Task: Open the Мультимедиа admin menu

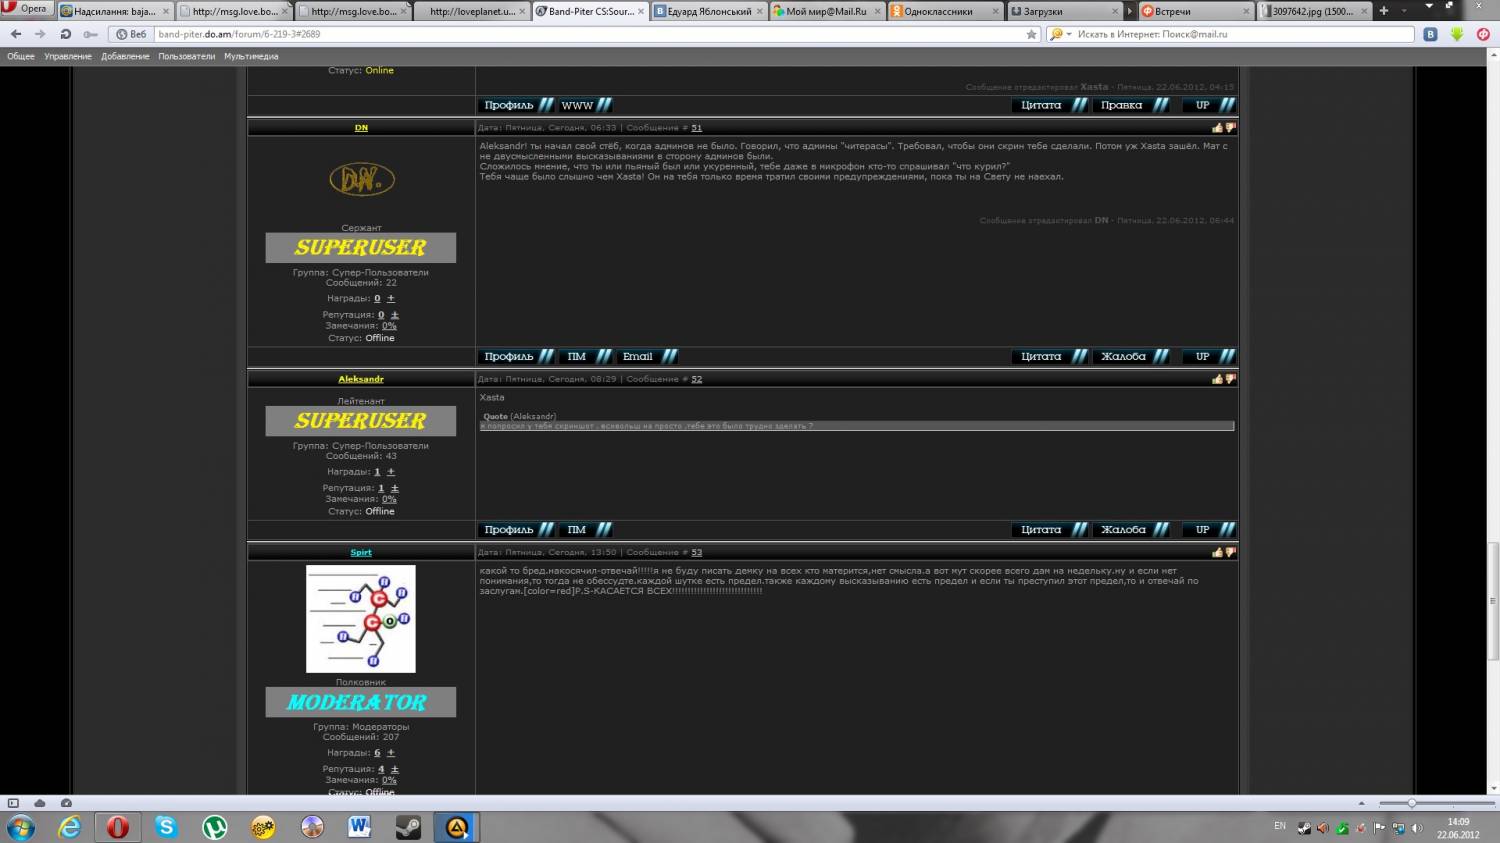Action: pos(251,56)
